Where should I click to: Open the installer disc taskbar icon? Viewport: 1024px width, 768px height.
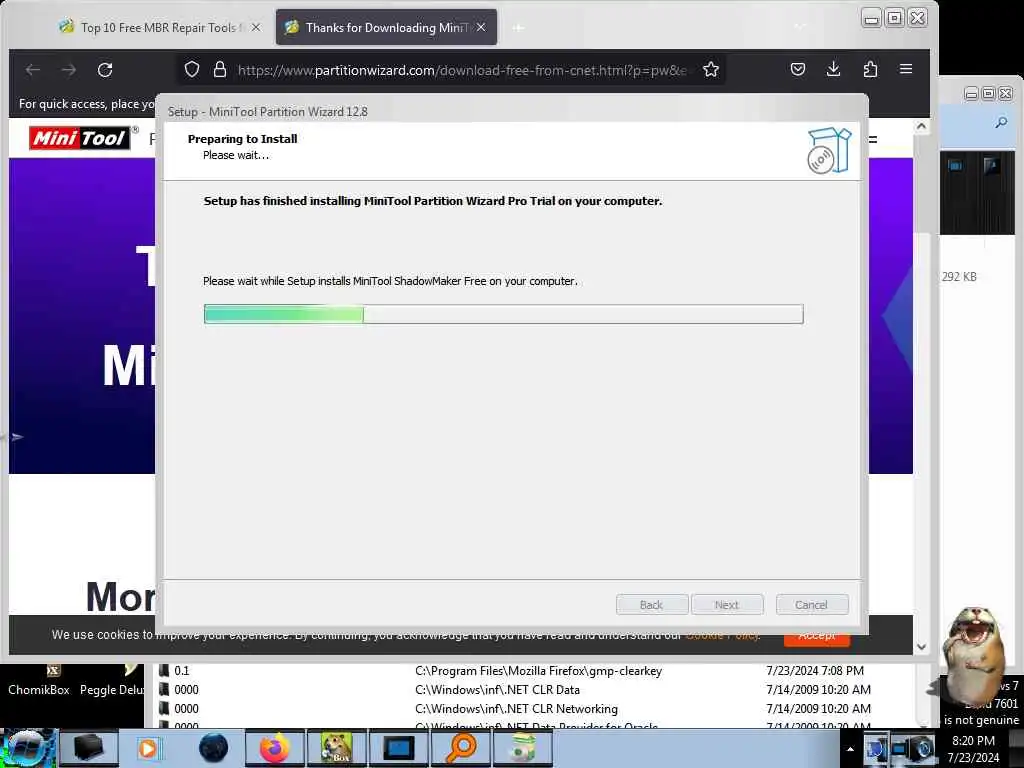point(523,748)
